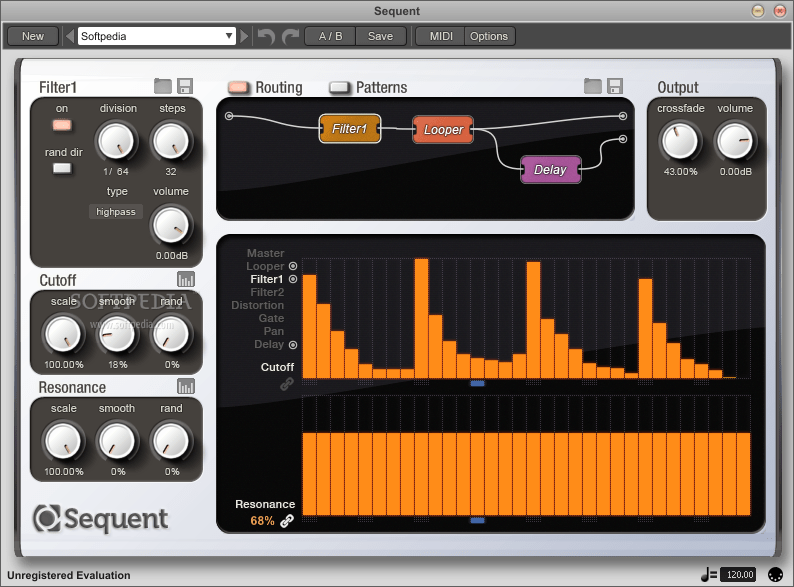The height and width of the screenshot is (587, 794).
Task: Click the Redo arrow
Action: coord(290,36)
